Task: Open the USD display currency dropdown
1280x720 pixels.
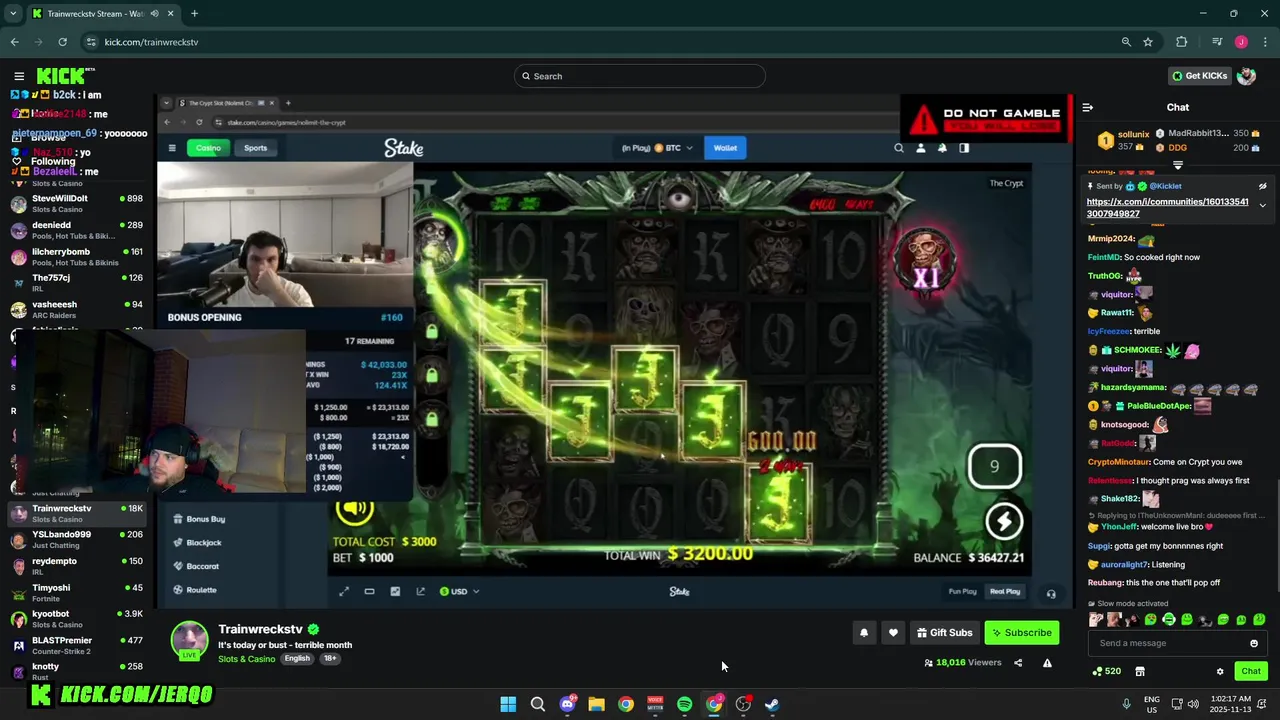Action: (460, 591)
